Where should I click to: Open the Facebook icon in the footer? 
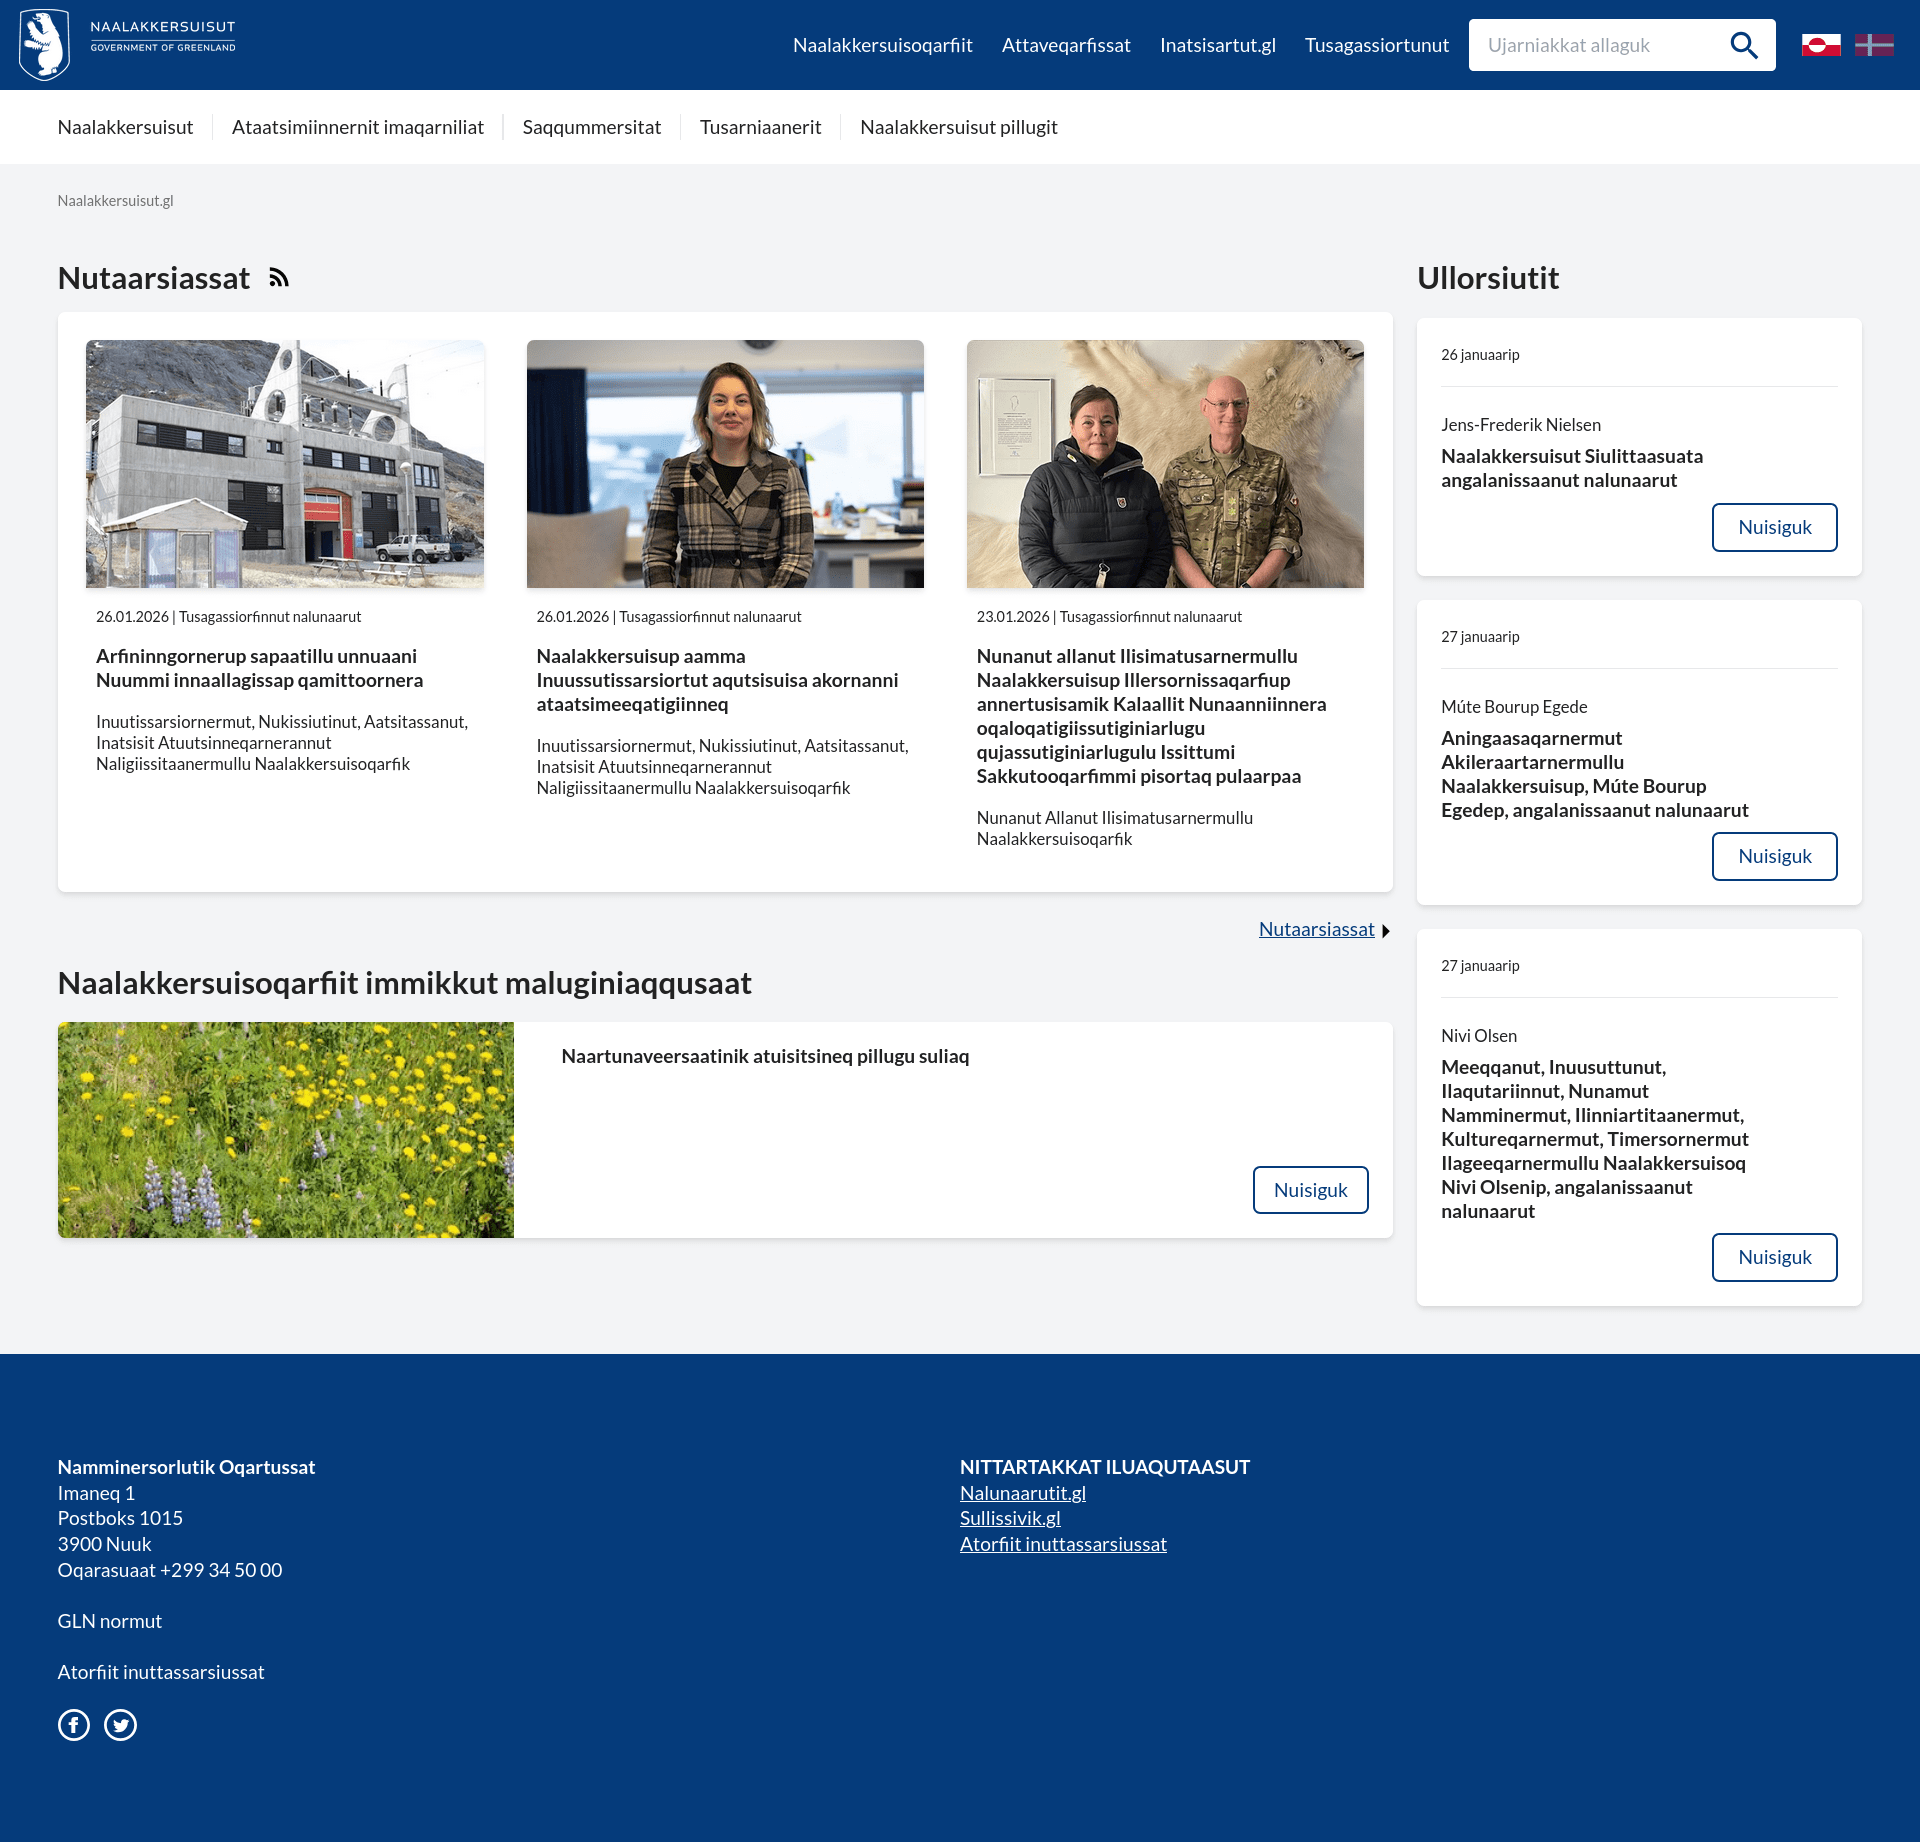74,1725
